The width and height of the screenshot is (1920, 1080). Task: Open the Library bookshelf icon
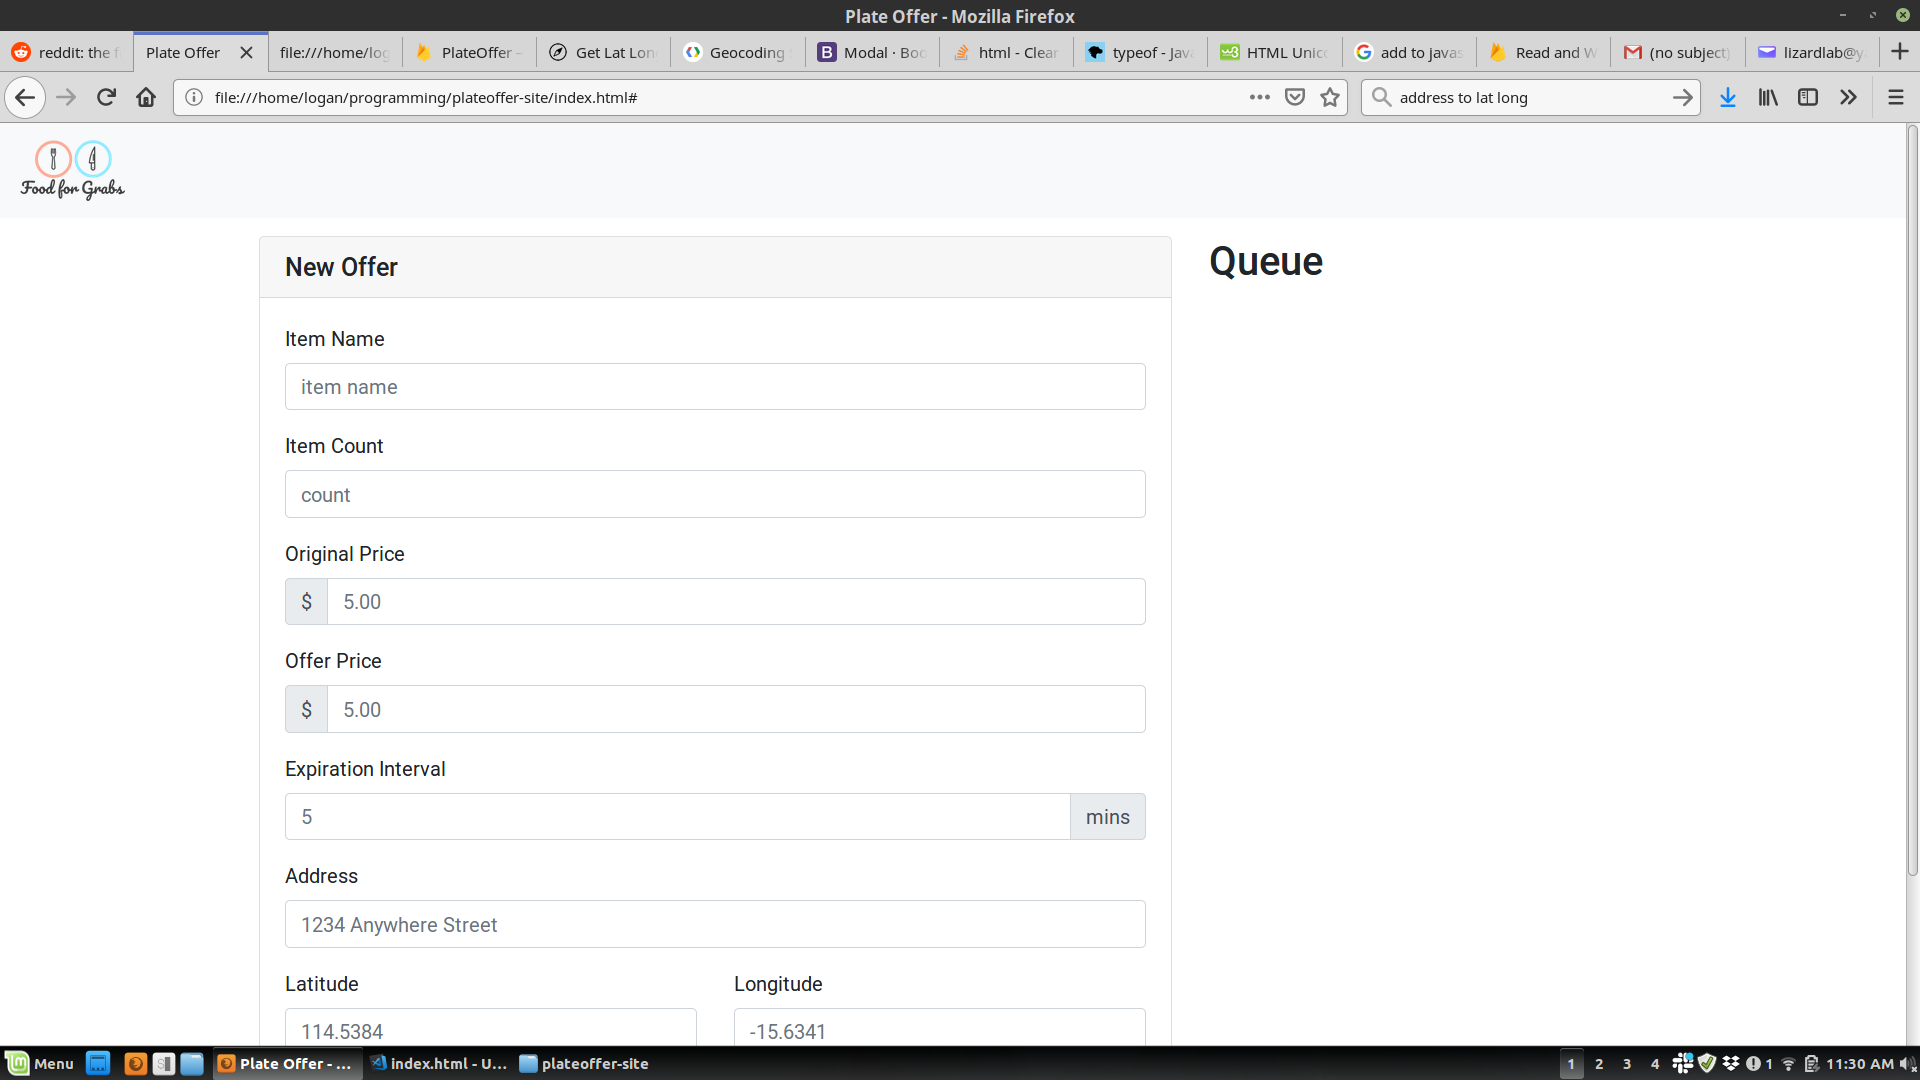point(1768,97)
